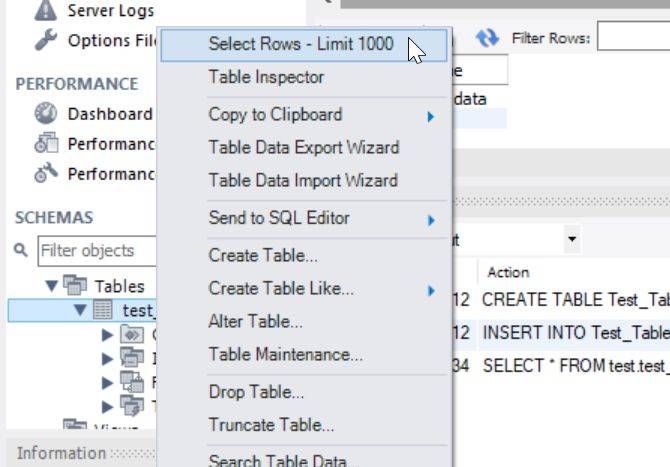Open Table Inspector from context menu
The width and height of the screenshot is (670, 467).
266,77
